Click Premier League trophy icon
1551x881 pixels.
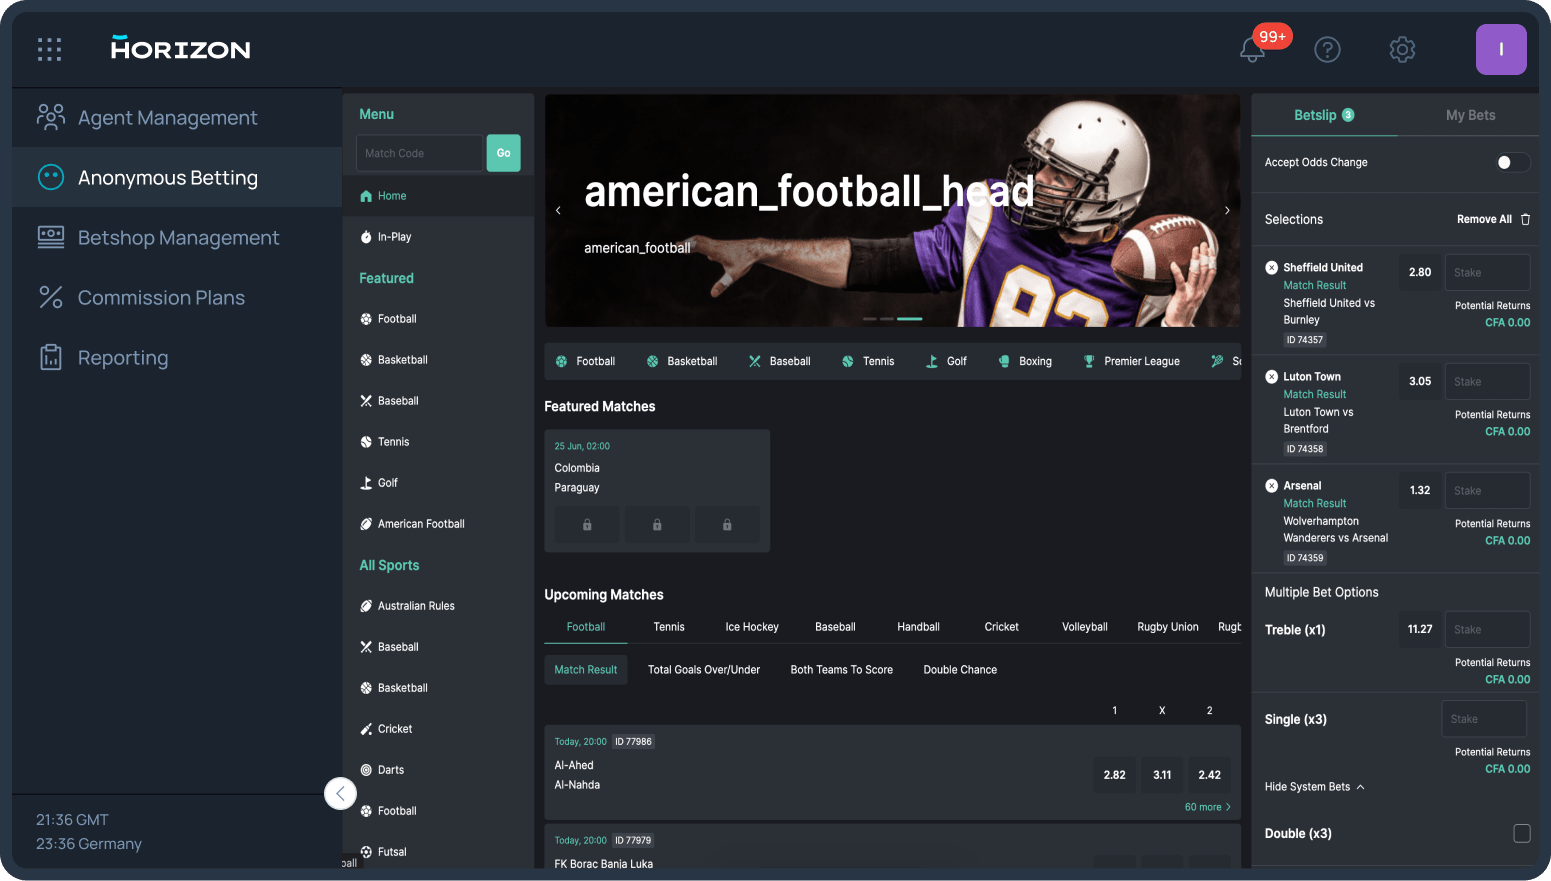[x=1089, y=361]
